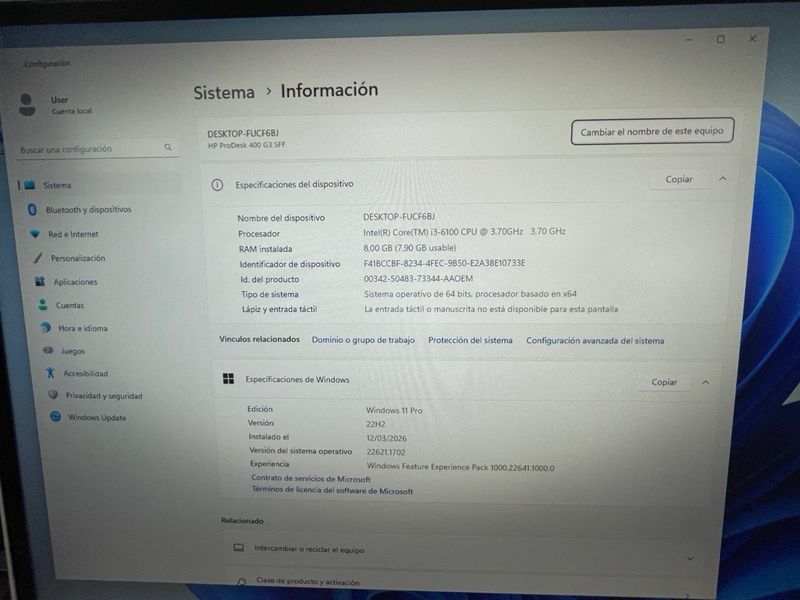Viewport: 800px width, 600px height.
Task: Click the magnifier search icon
Action: [168, 147]
